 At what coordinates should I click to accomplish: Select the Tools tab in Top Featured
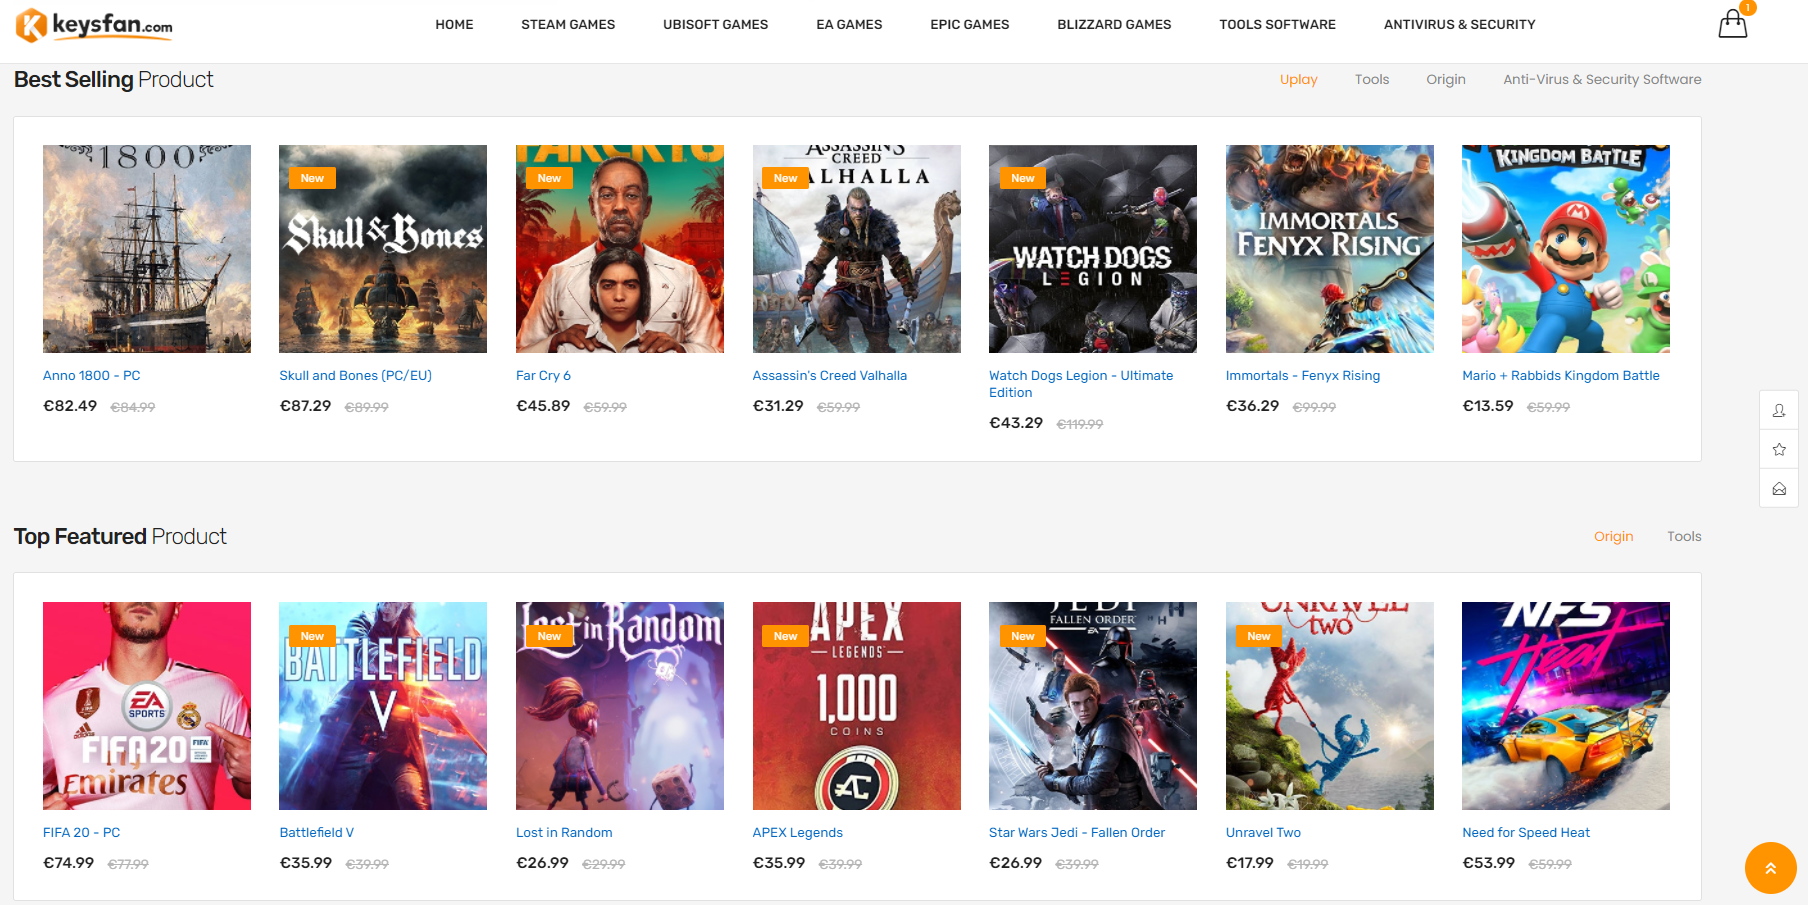pos(1684,537)
